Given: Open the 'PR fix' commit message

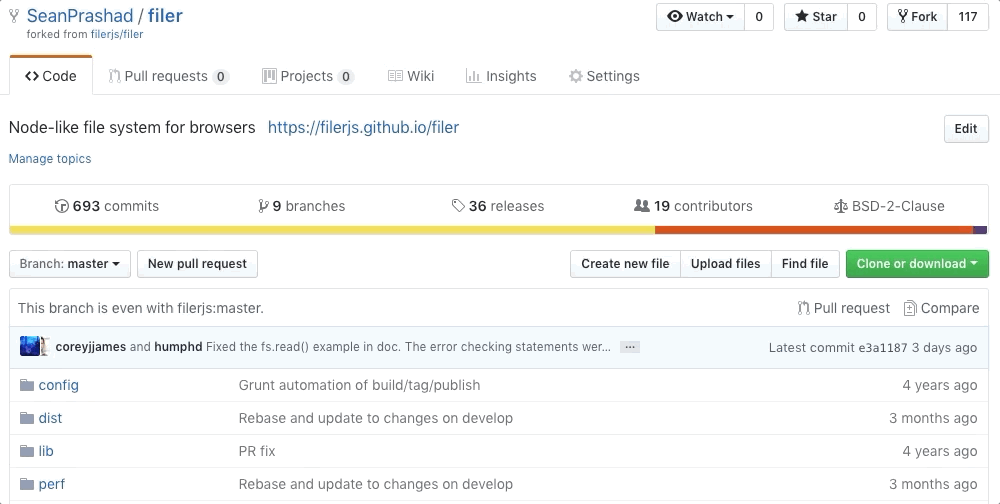Looking at the screenshot, I should click(257, 451).
